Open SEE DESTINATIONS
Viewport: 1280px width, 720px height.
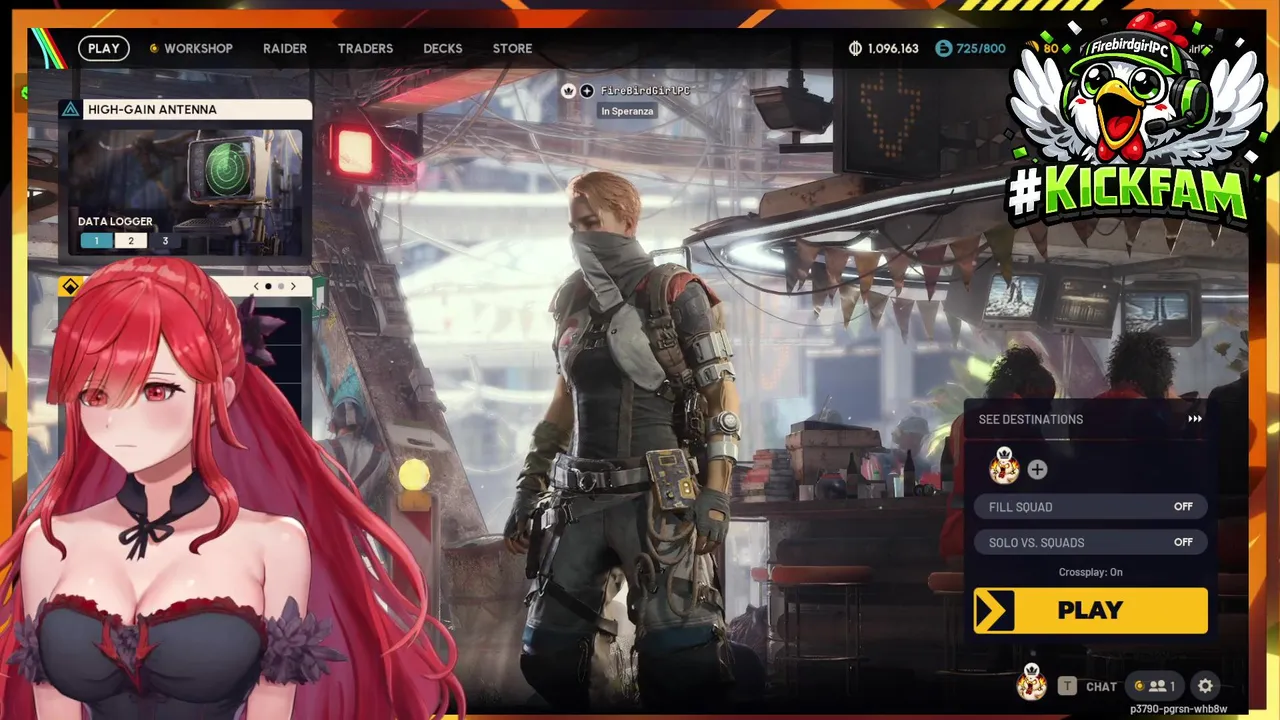point(1031,419)
